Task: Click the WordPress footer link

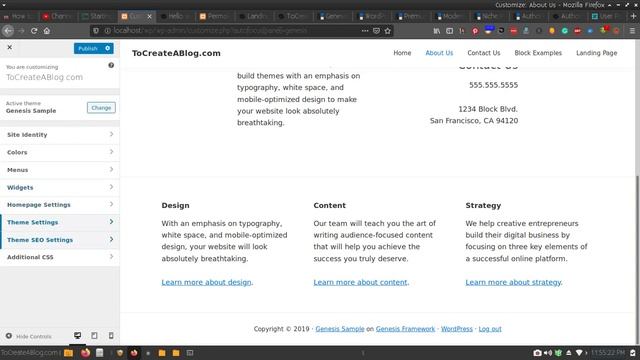Action: tap(457, 329)
